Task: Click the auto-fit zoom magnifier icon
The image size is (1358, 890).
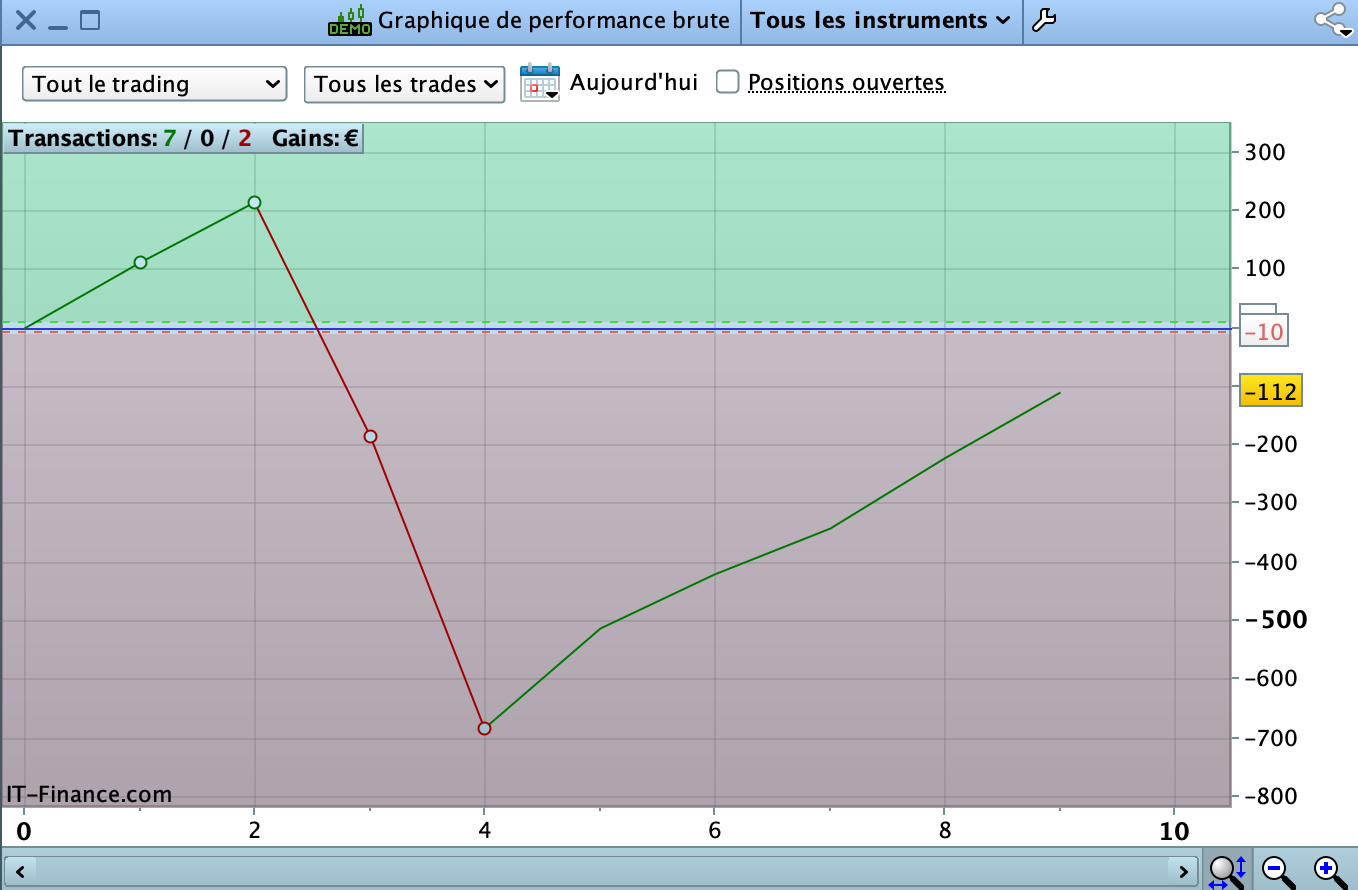Action: pos(1226,870)
